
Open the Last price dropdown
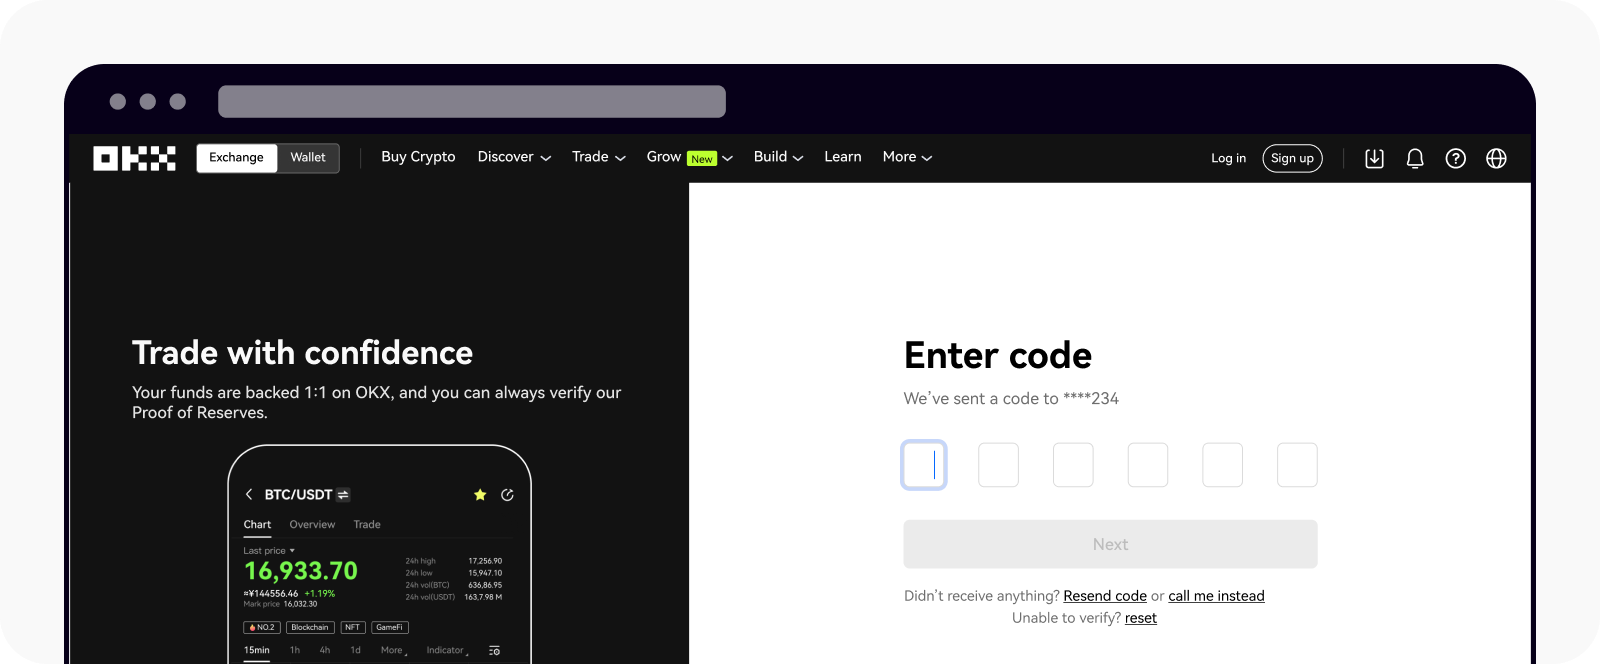click(269, 551)
